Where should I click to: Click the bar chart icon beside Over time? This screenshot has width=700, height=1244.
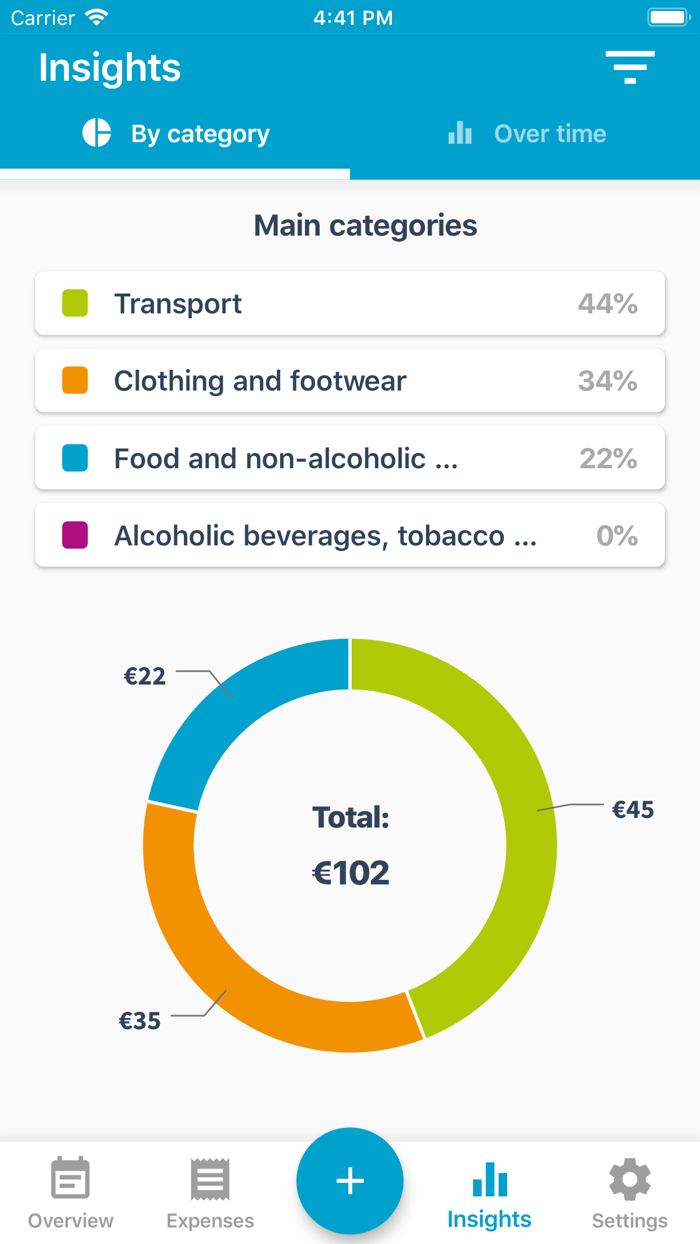pos(459,133)
